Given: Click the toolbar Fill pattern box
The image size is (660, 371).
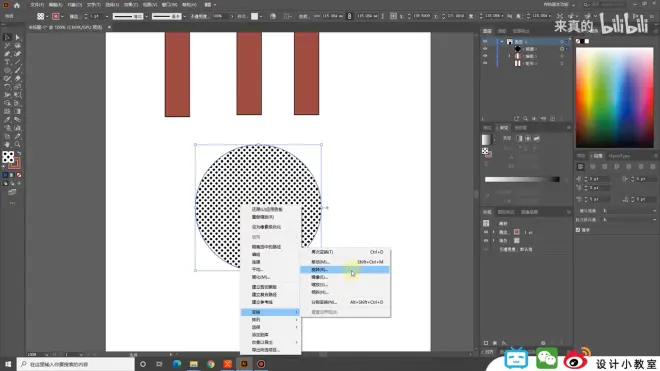Looking at the screenshot, I should click(8, 157).
